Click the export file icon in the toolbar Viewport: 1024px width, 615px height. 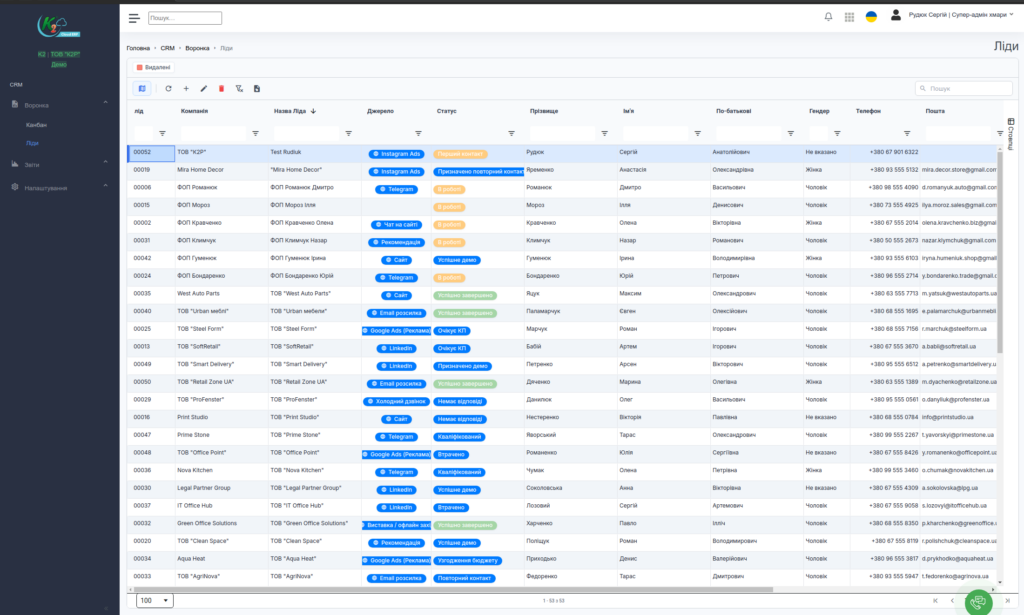click(x=257, y=89)
